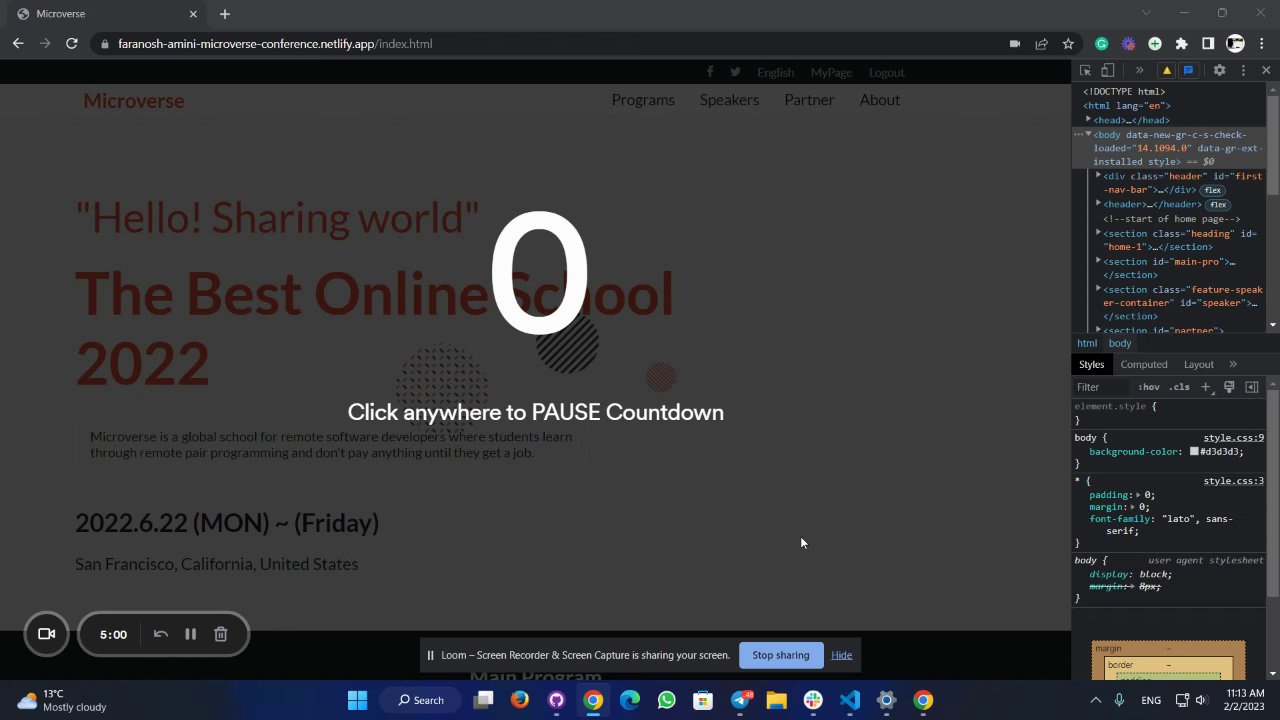Open a new browser tab
1280x720 pixels.
[225, 14]
